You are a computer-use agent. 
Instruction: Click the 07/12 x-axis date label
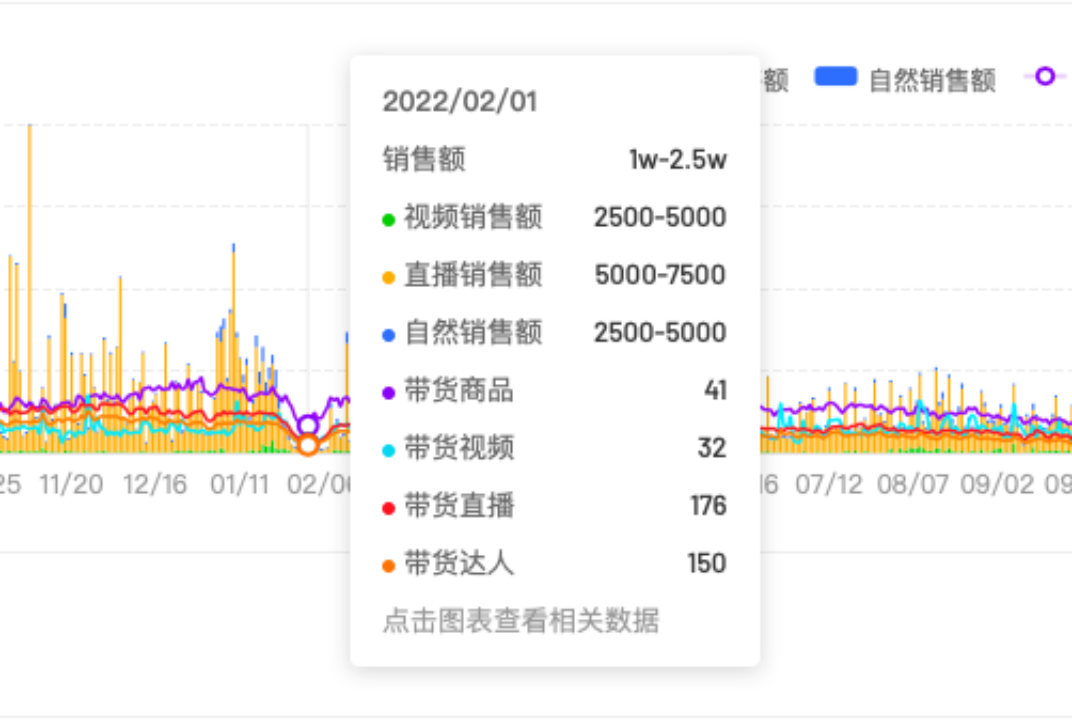click(x=829, y=485)
